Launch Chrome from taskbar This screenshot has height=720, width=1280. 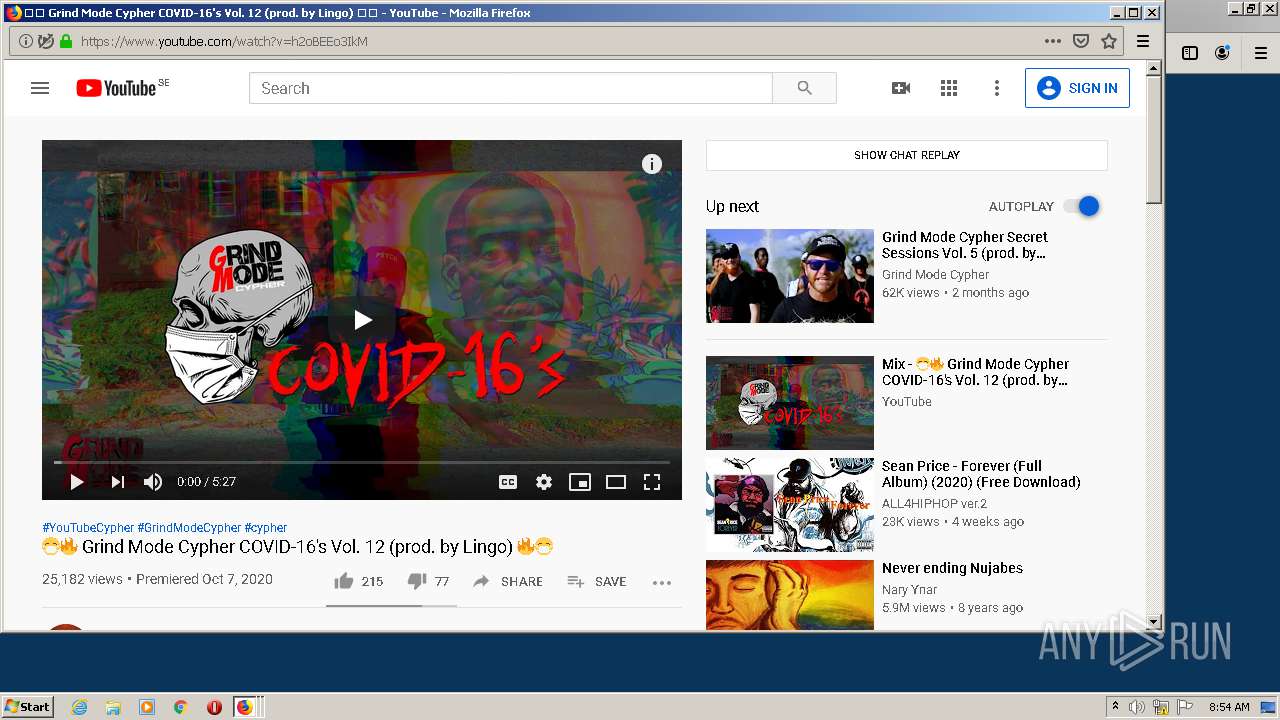[181, 707]
